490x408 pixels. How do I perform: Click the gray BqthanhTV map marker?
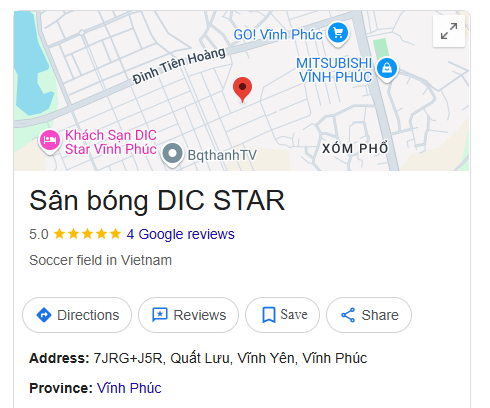(x=172, y=155)
